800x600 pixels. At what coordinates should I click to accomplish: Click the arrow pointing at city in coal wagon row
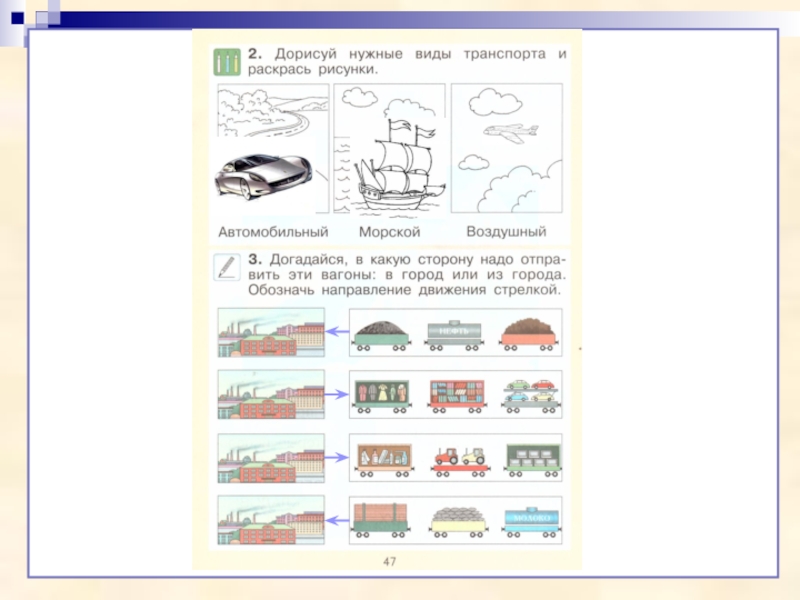tap(337, 332)
